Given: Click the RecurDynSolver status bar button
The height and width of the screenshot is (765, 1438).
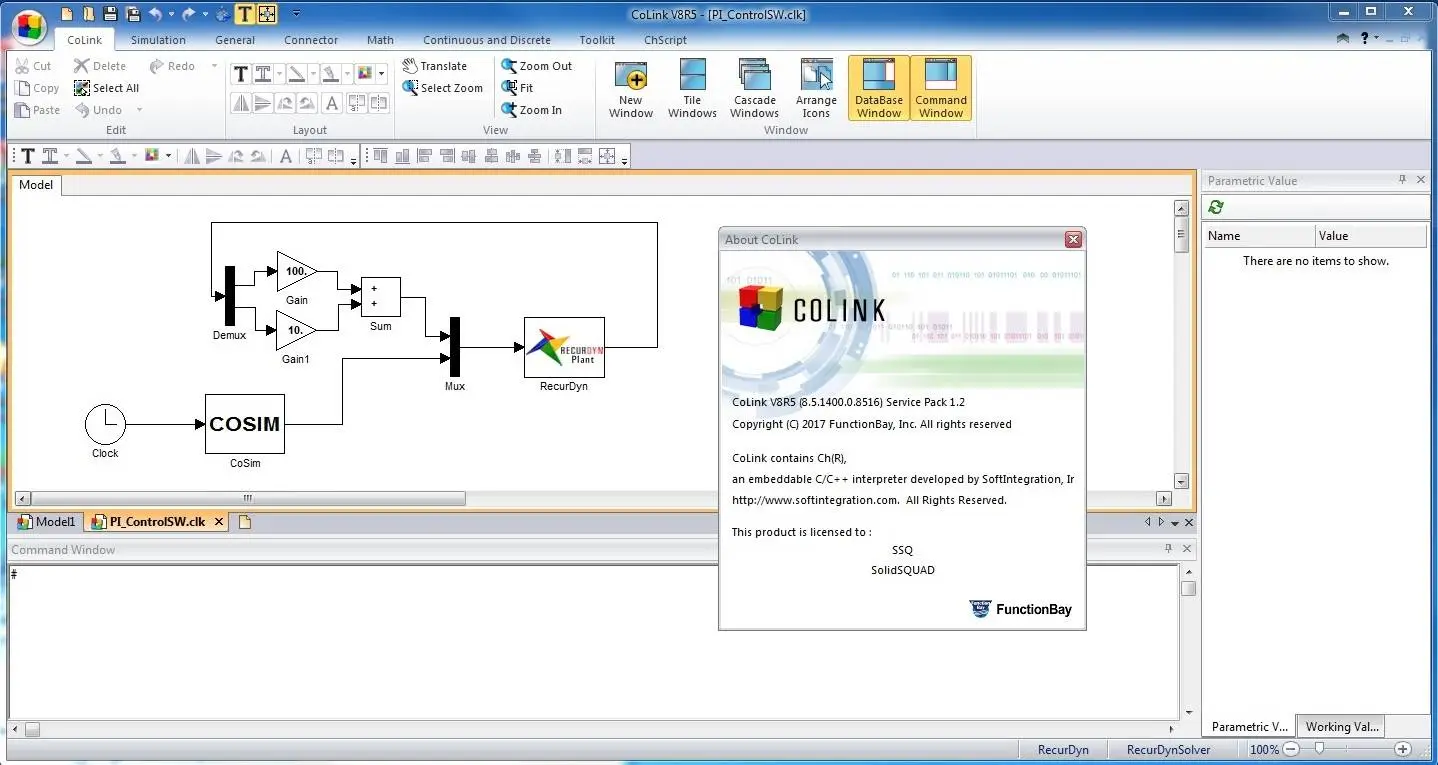Looking at the screenshot, I should tap(1168, 749).
